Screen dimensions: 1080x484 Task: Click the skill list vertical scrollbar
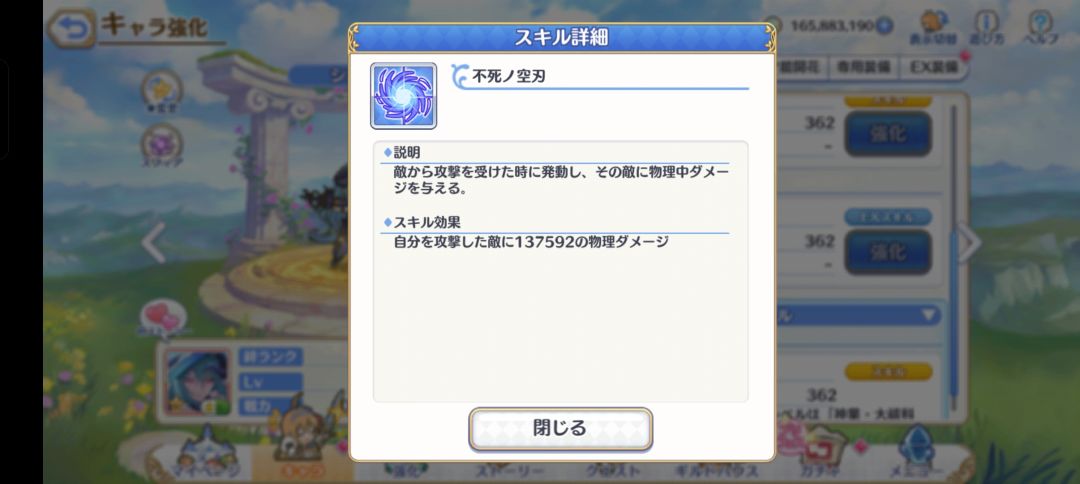pyautogui.click(x=954, y=255)
